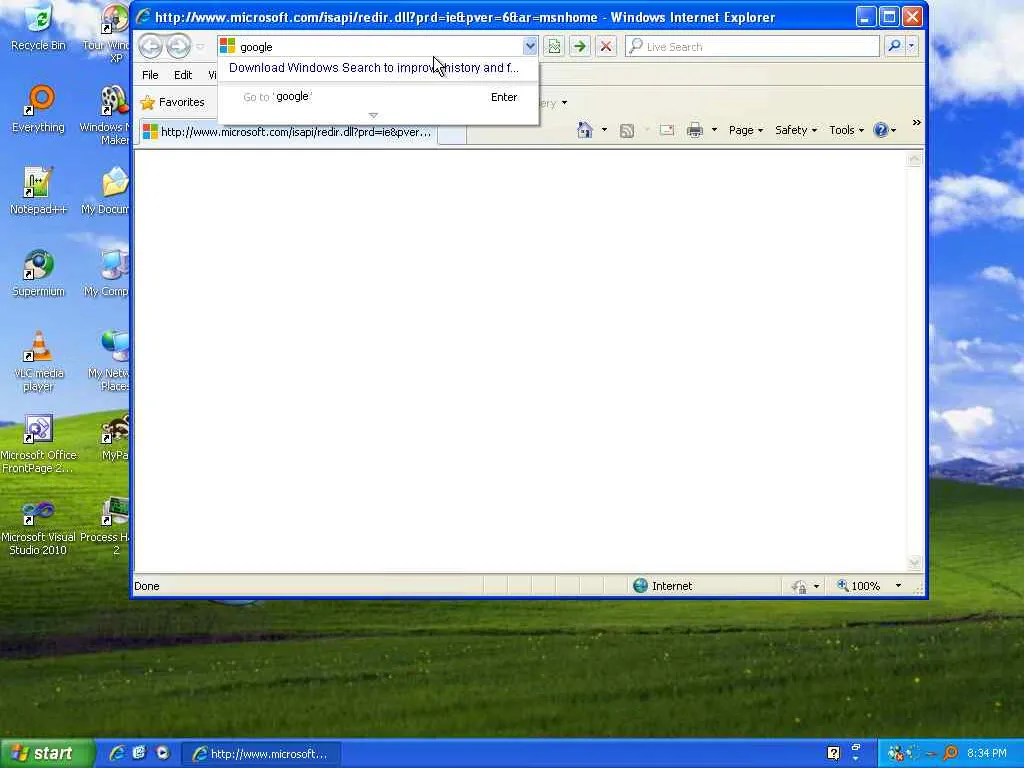Click the Print printer icon
This screenshot has width=1024, height=768.
[695, 130]
